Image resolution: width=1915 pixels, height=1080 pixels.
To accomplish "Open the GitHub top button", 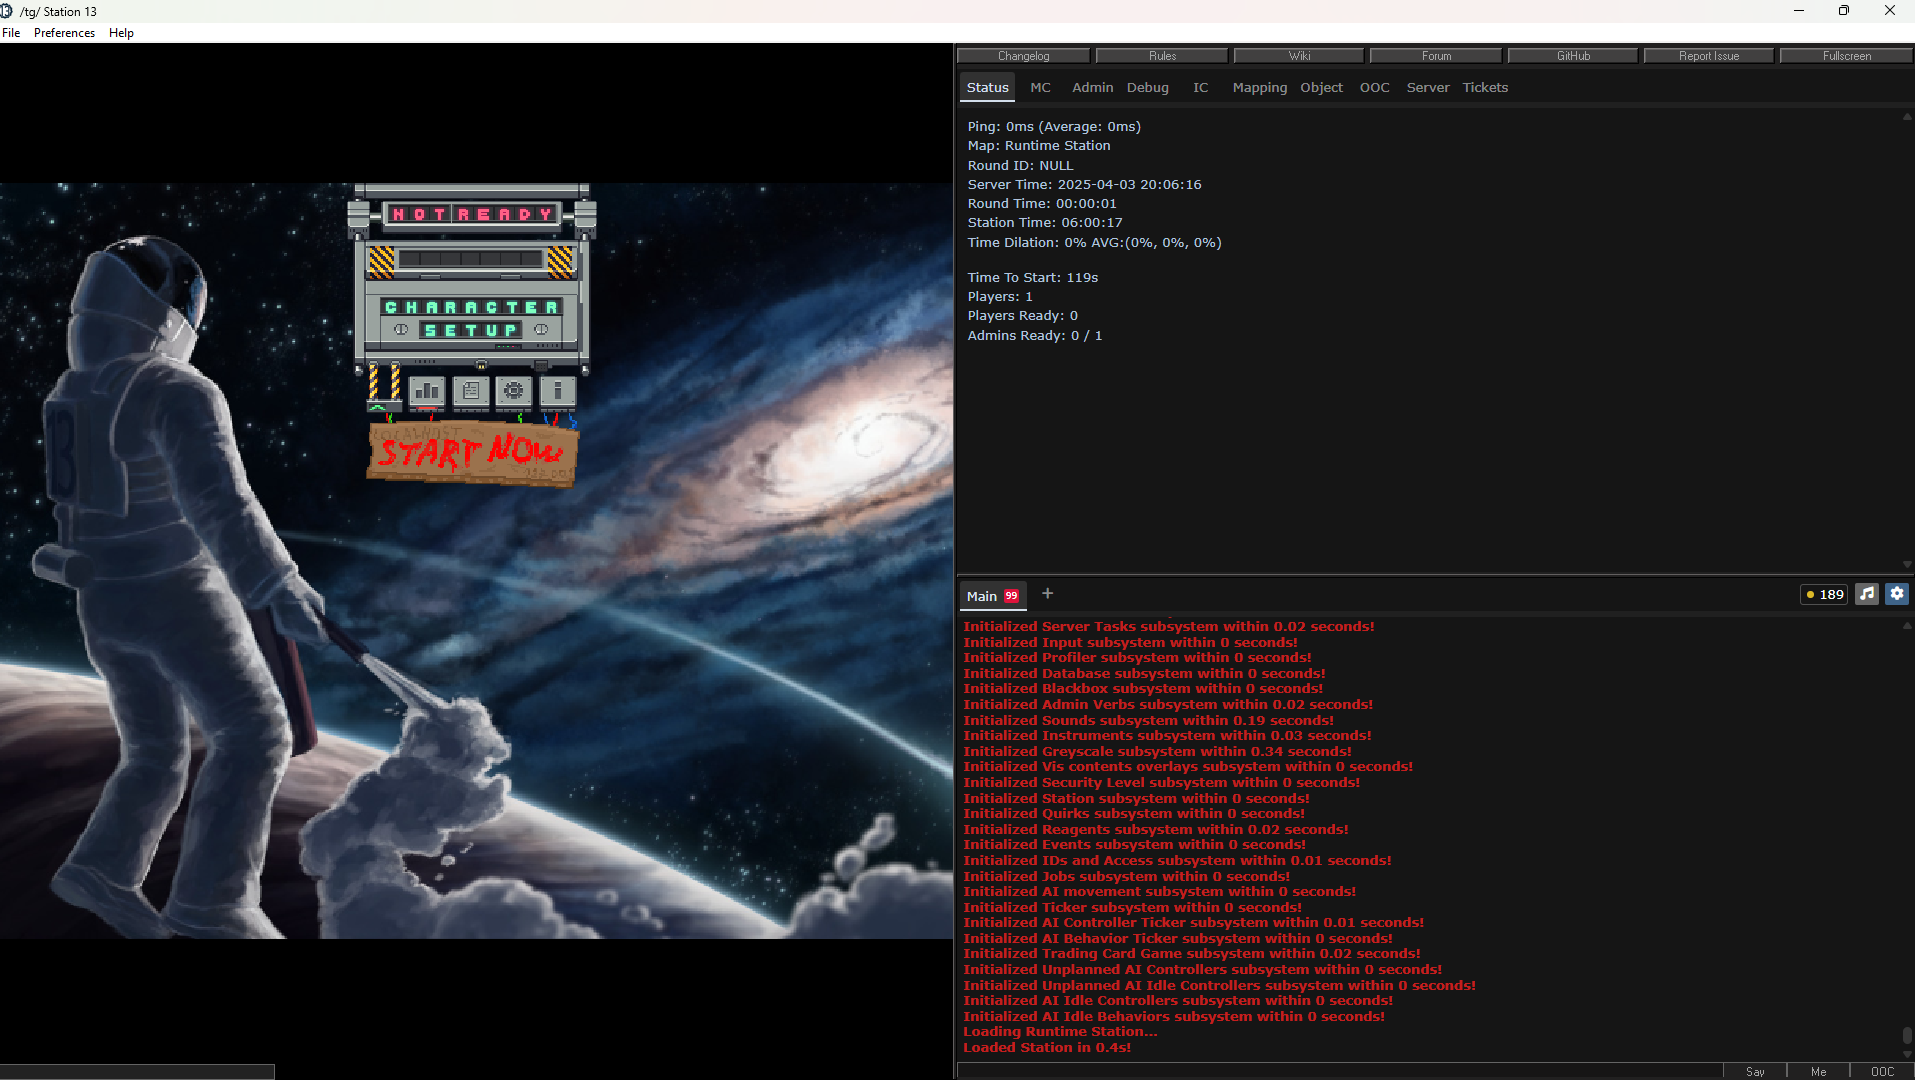I will (x=1573, y=56).
